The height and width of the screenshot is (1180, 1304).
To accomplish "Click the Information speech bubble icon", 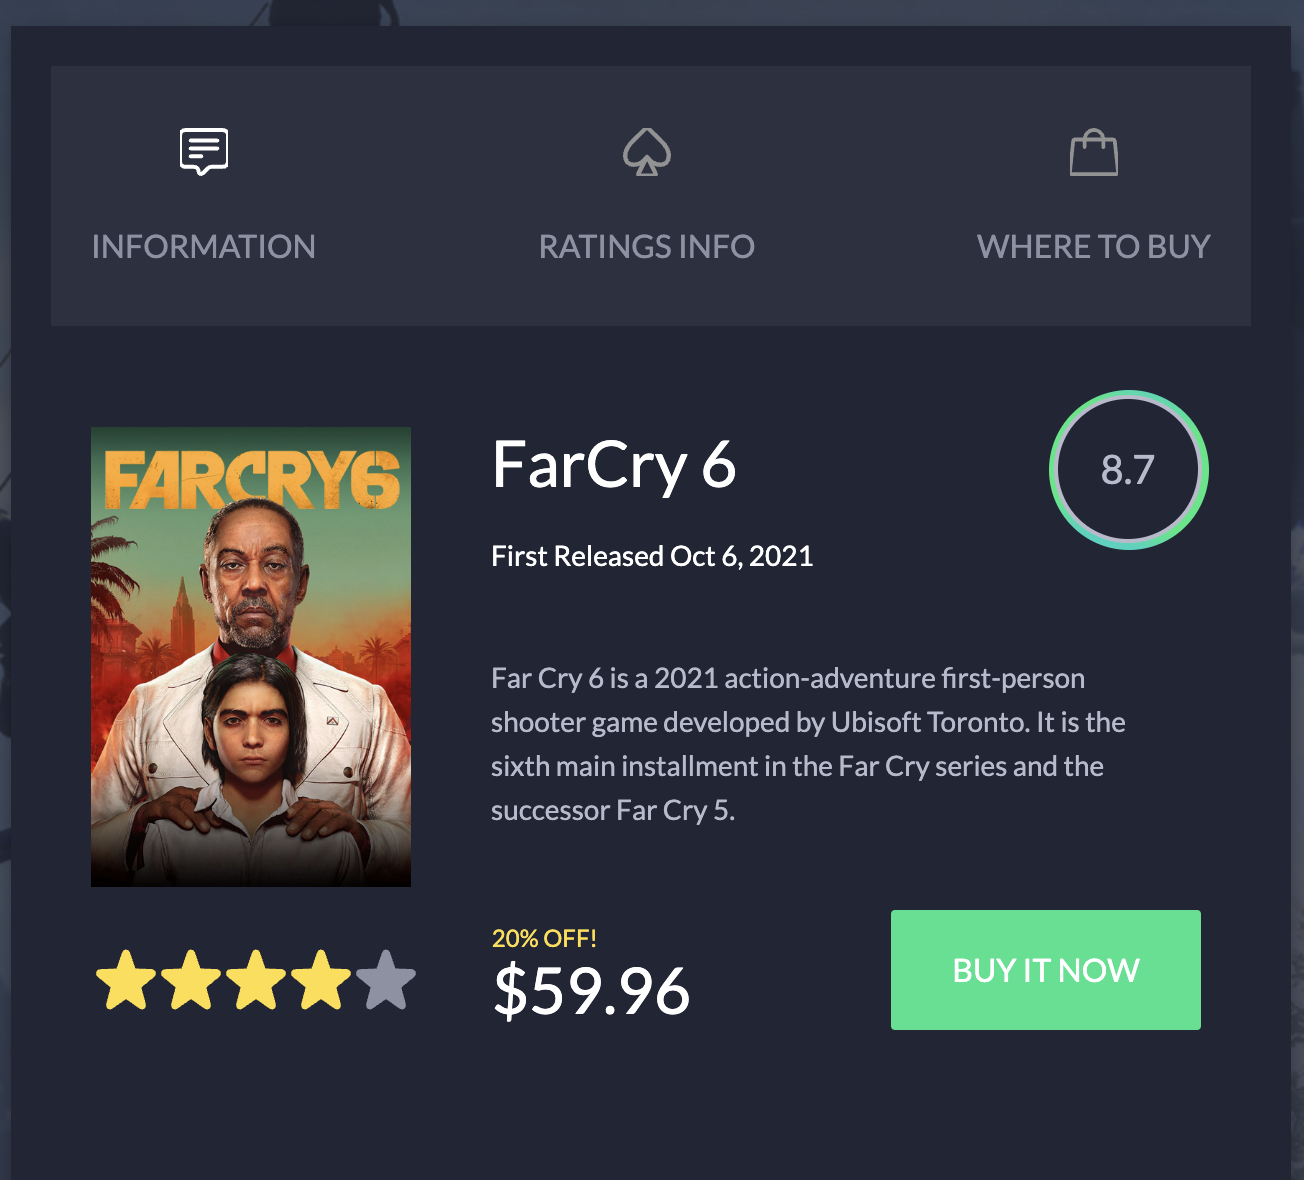I will tap(204, 152).
